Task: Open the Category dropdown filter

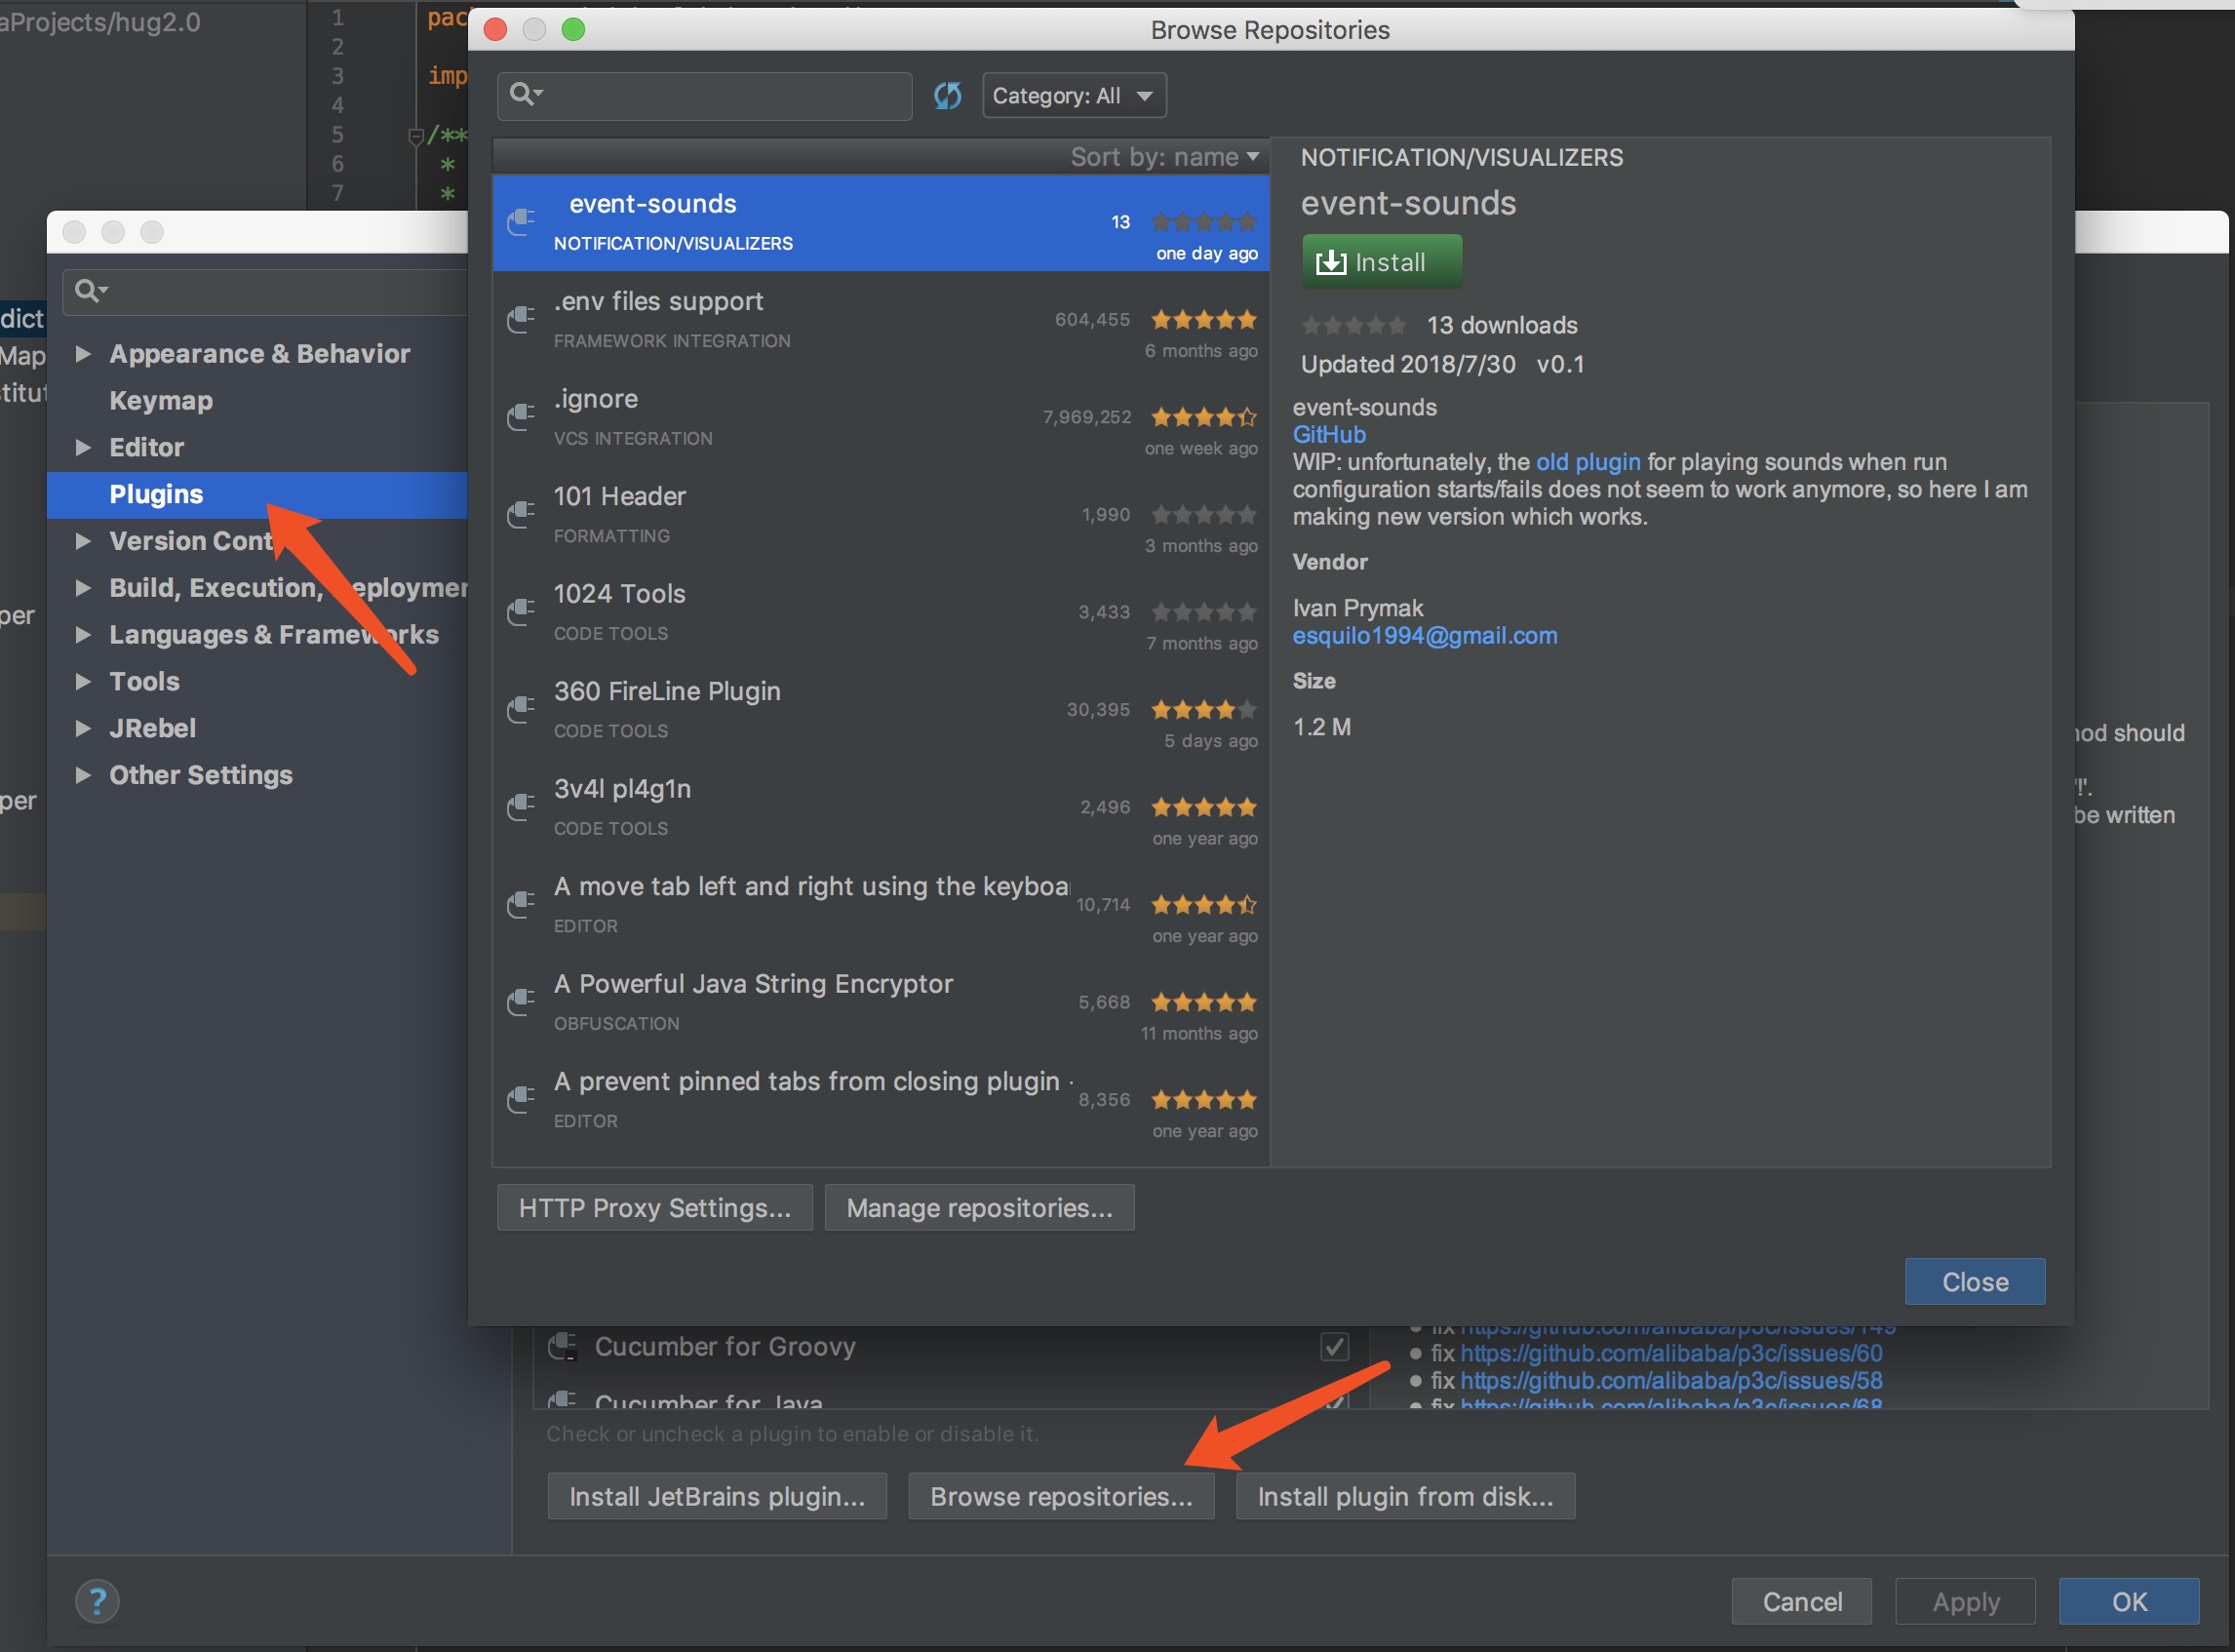Action: click(1076, 96)
